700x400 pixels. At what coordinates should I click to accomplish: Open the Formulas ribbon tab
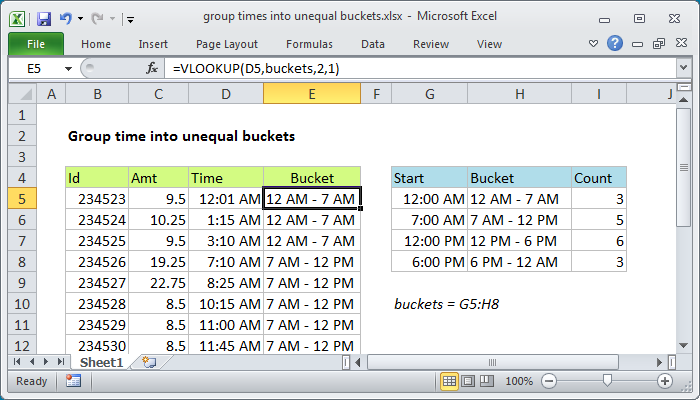tap(309, 44)
